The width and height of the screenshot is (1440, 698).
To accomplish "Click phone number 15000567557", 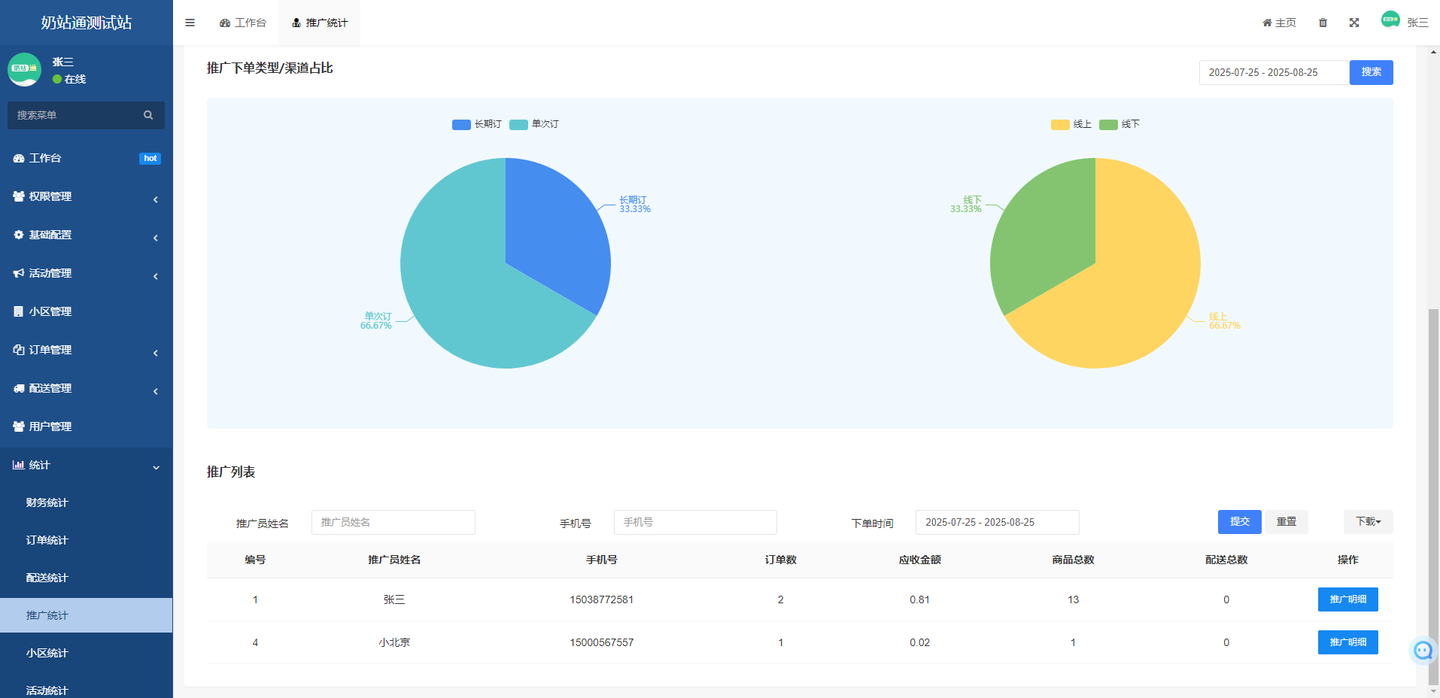I will tap(601, 642).
